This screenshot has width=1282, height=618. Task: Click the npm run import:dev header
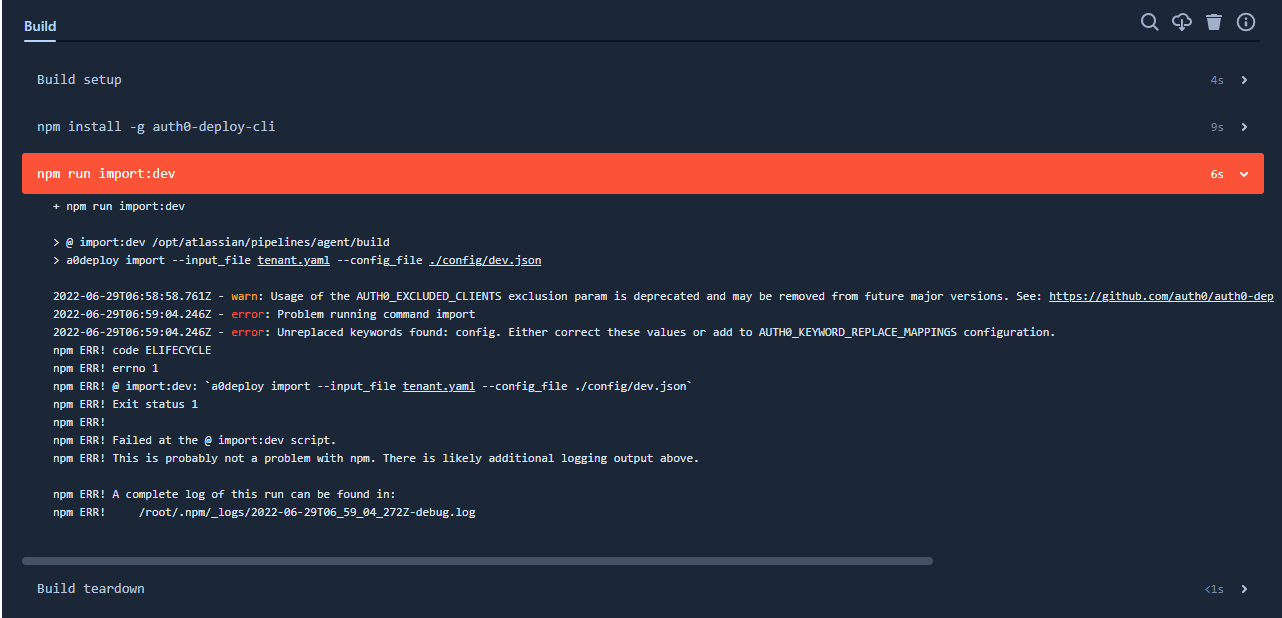pos(642,174)
